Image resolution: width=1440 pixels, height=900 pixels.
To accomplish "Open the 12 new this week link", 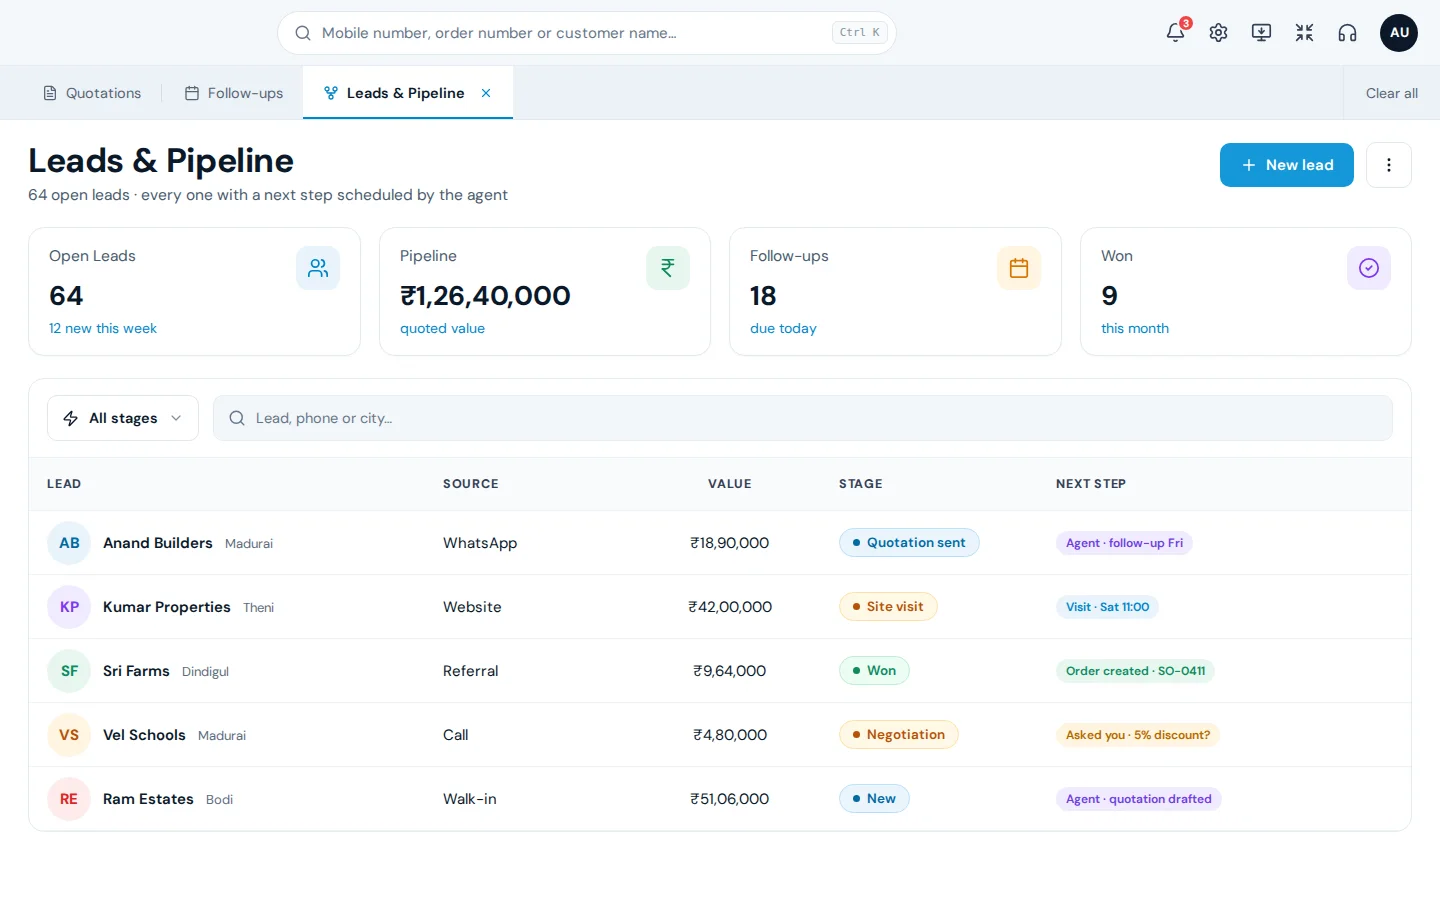I will (103, 328).
